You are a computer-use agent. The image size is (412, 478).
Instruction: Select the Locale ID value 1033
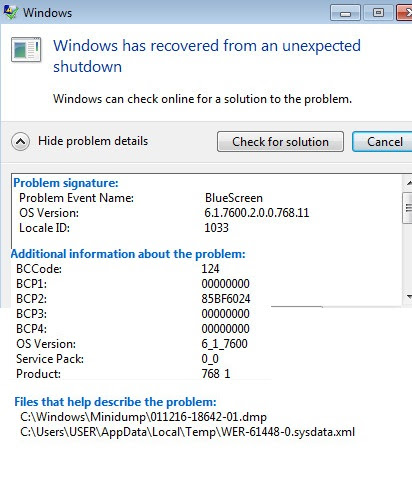point(216,228)
